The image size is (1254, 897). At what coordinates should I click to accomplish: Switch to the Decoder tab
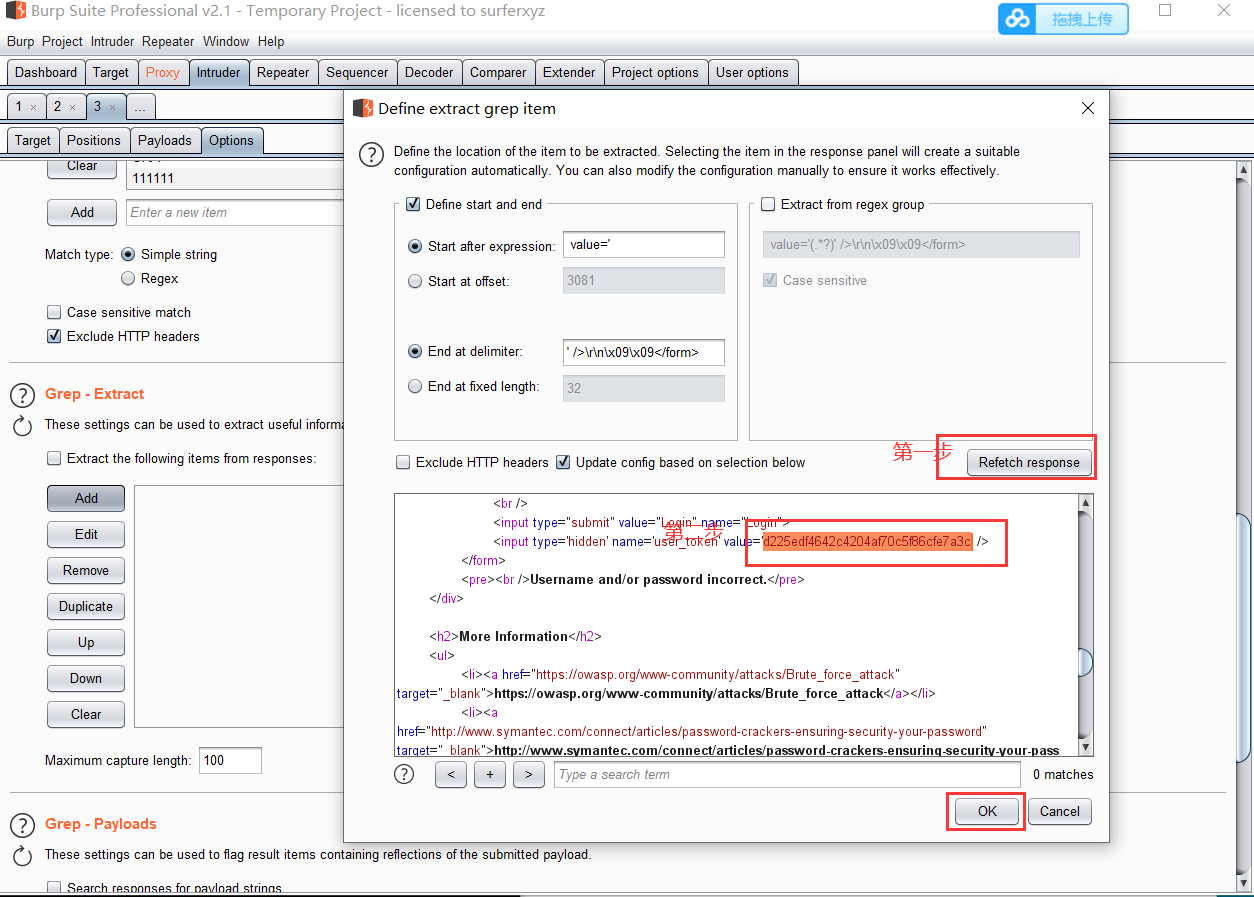(x=429, y=73)
